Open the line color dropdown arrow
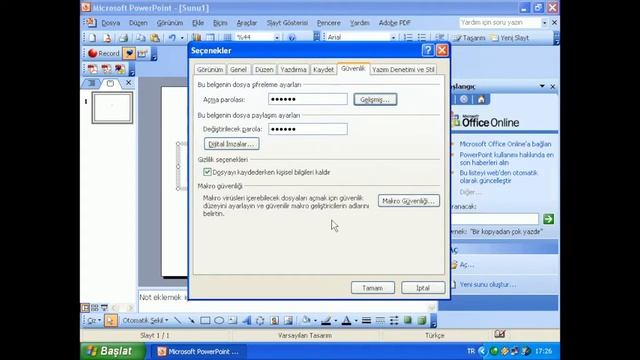 pos(336,321)
